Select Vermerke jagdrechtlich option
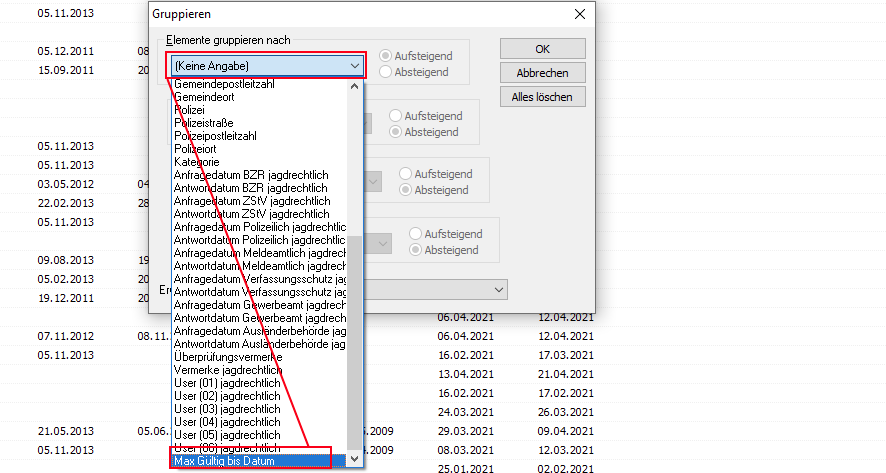 [x=226, y=370]
